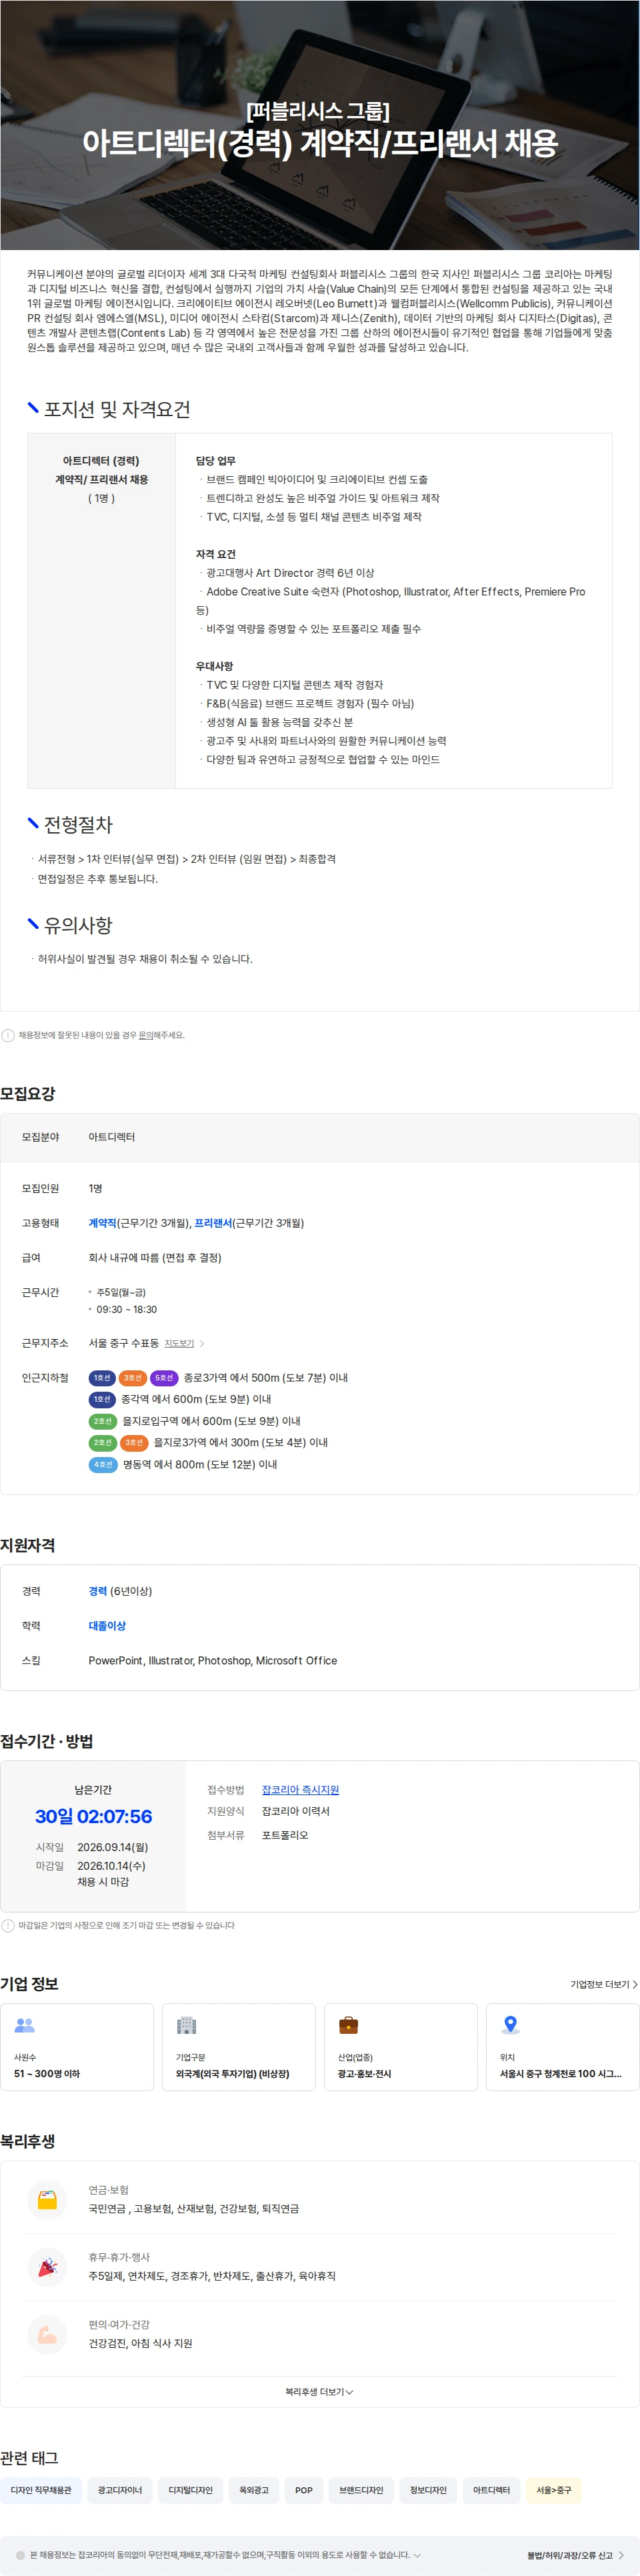Open the 사원수 51 ~ 300명 이하 card

click(77, 2046)
